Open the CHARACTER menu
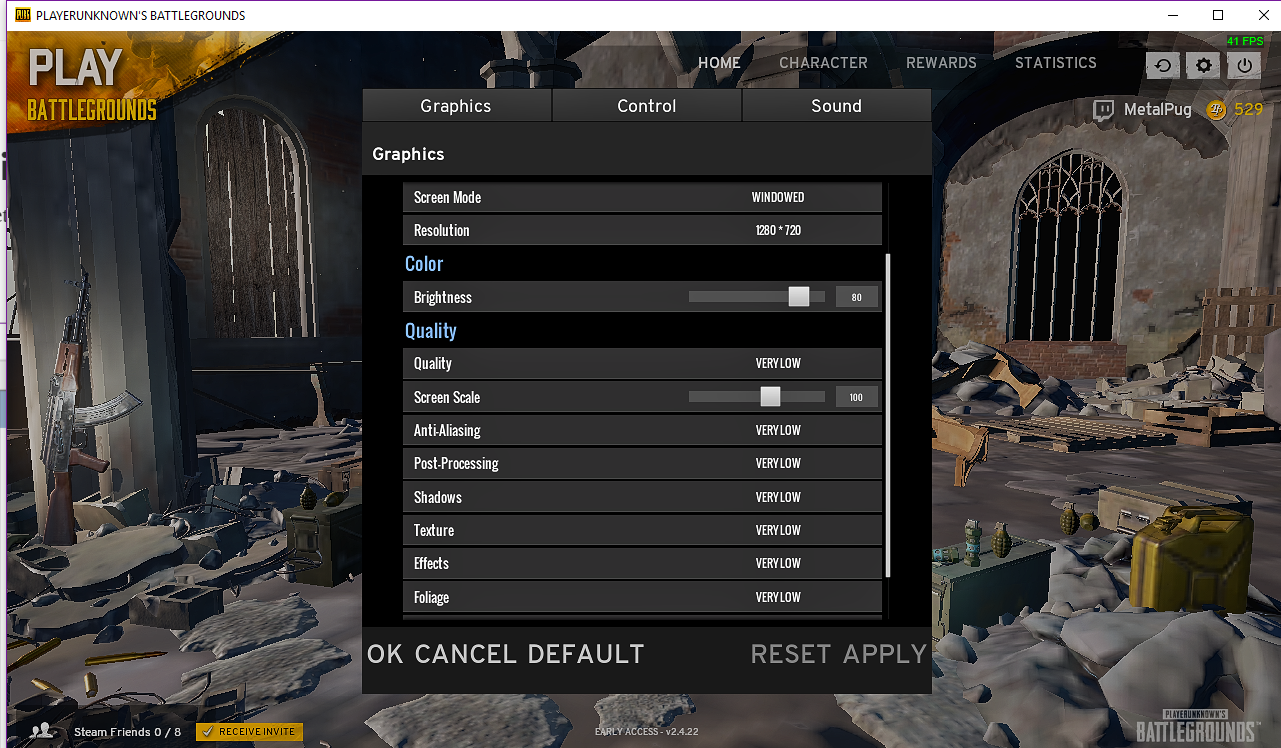The image size is (1281, 748). (x=823, y=63)
